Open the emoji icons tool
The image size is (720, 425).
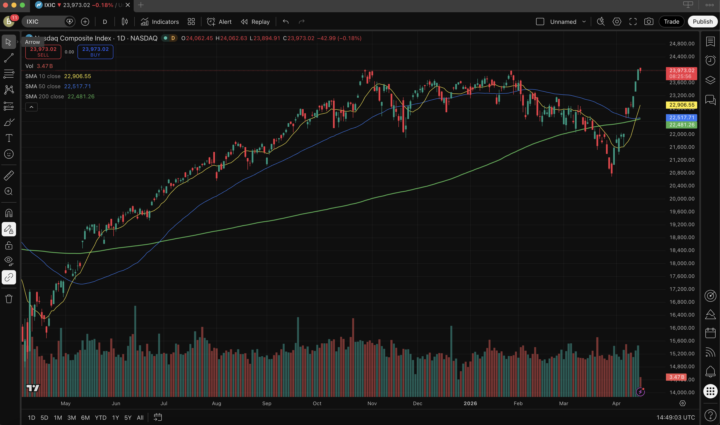9,154
